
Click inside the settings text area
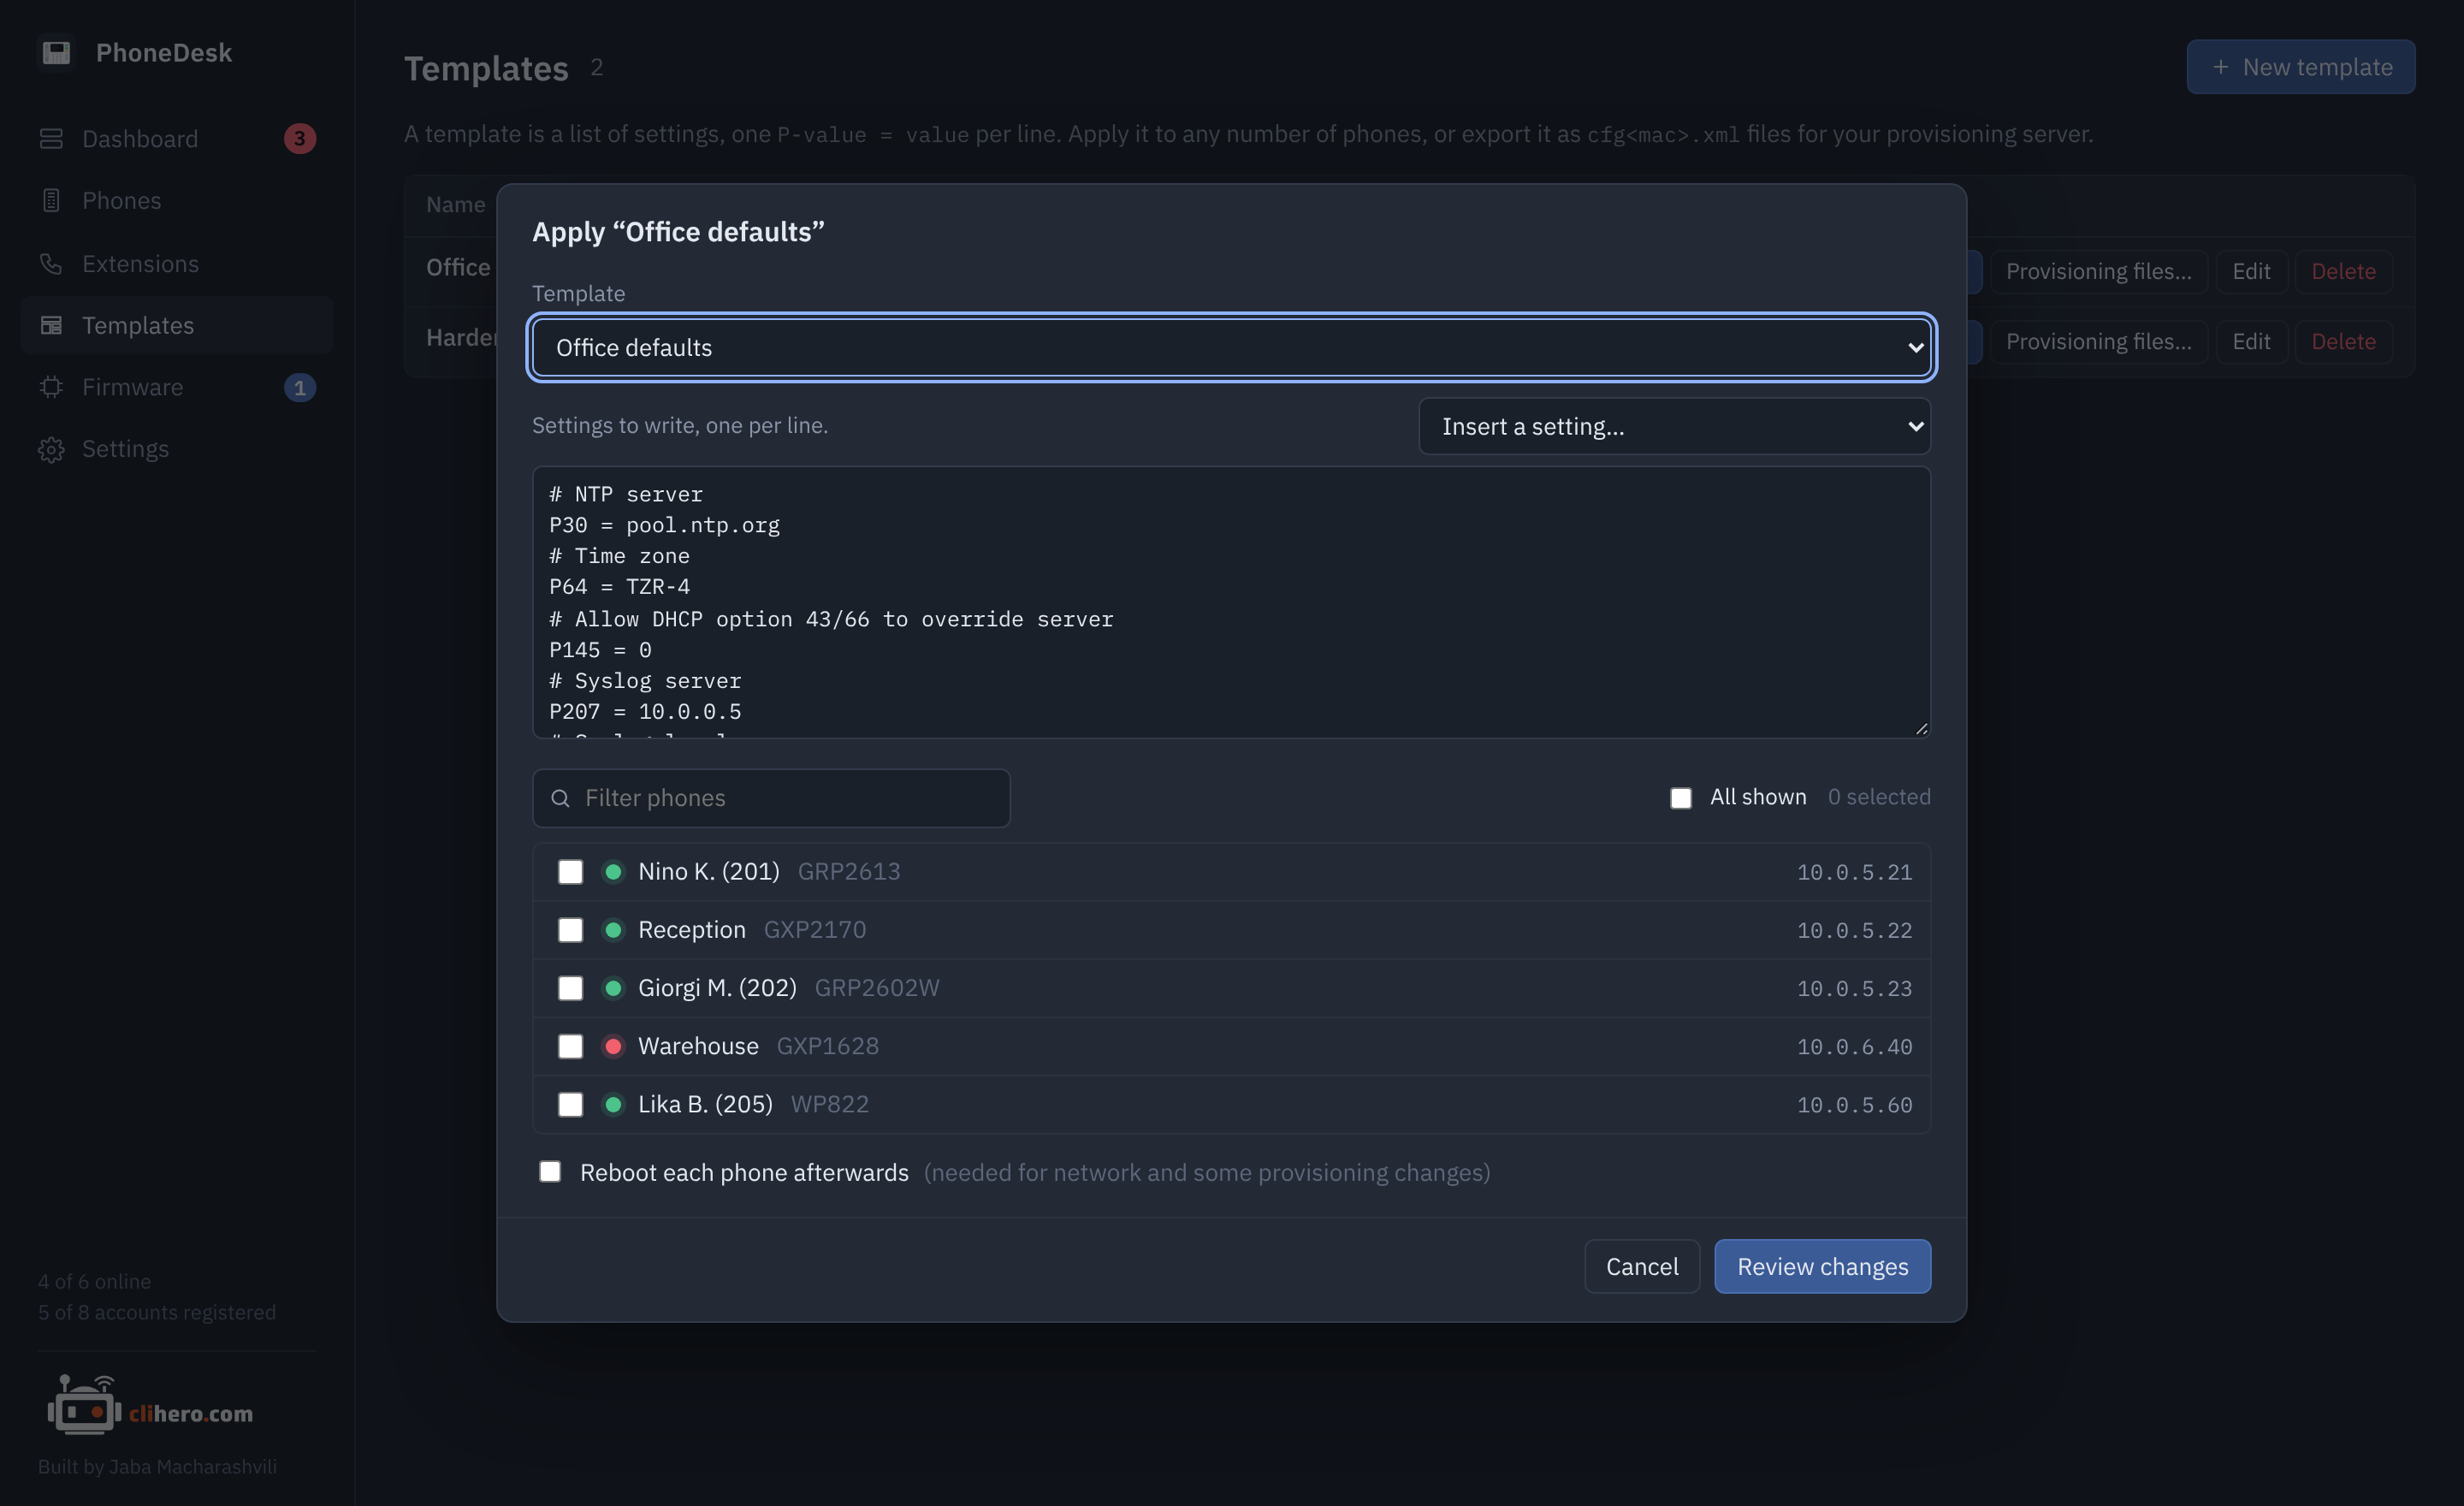coord(1231,602)
